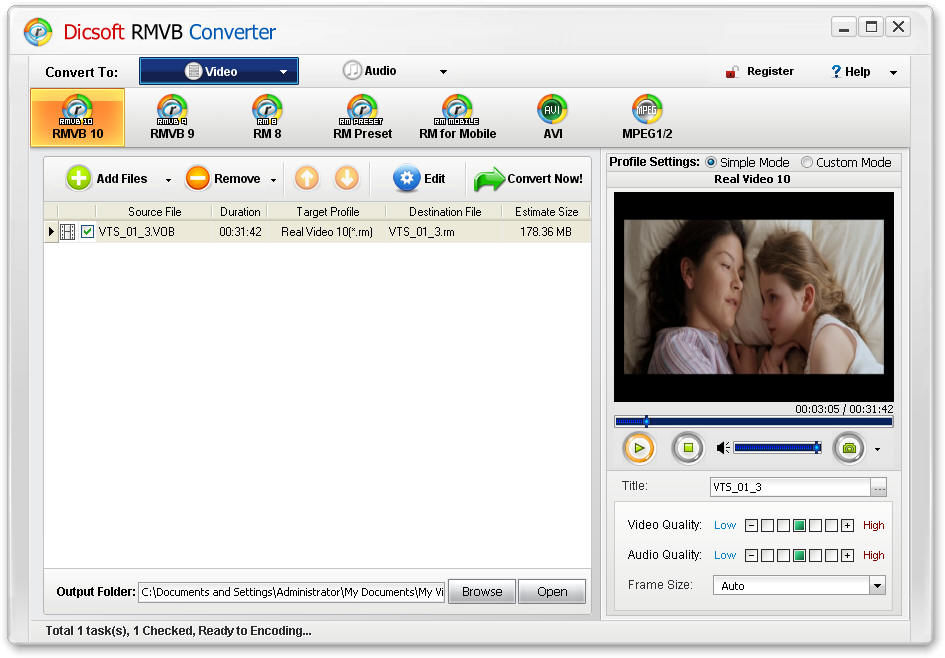
Task: Mute audio using the speaker icon
Action: click(x=723, y=448)
